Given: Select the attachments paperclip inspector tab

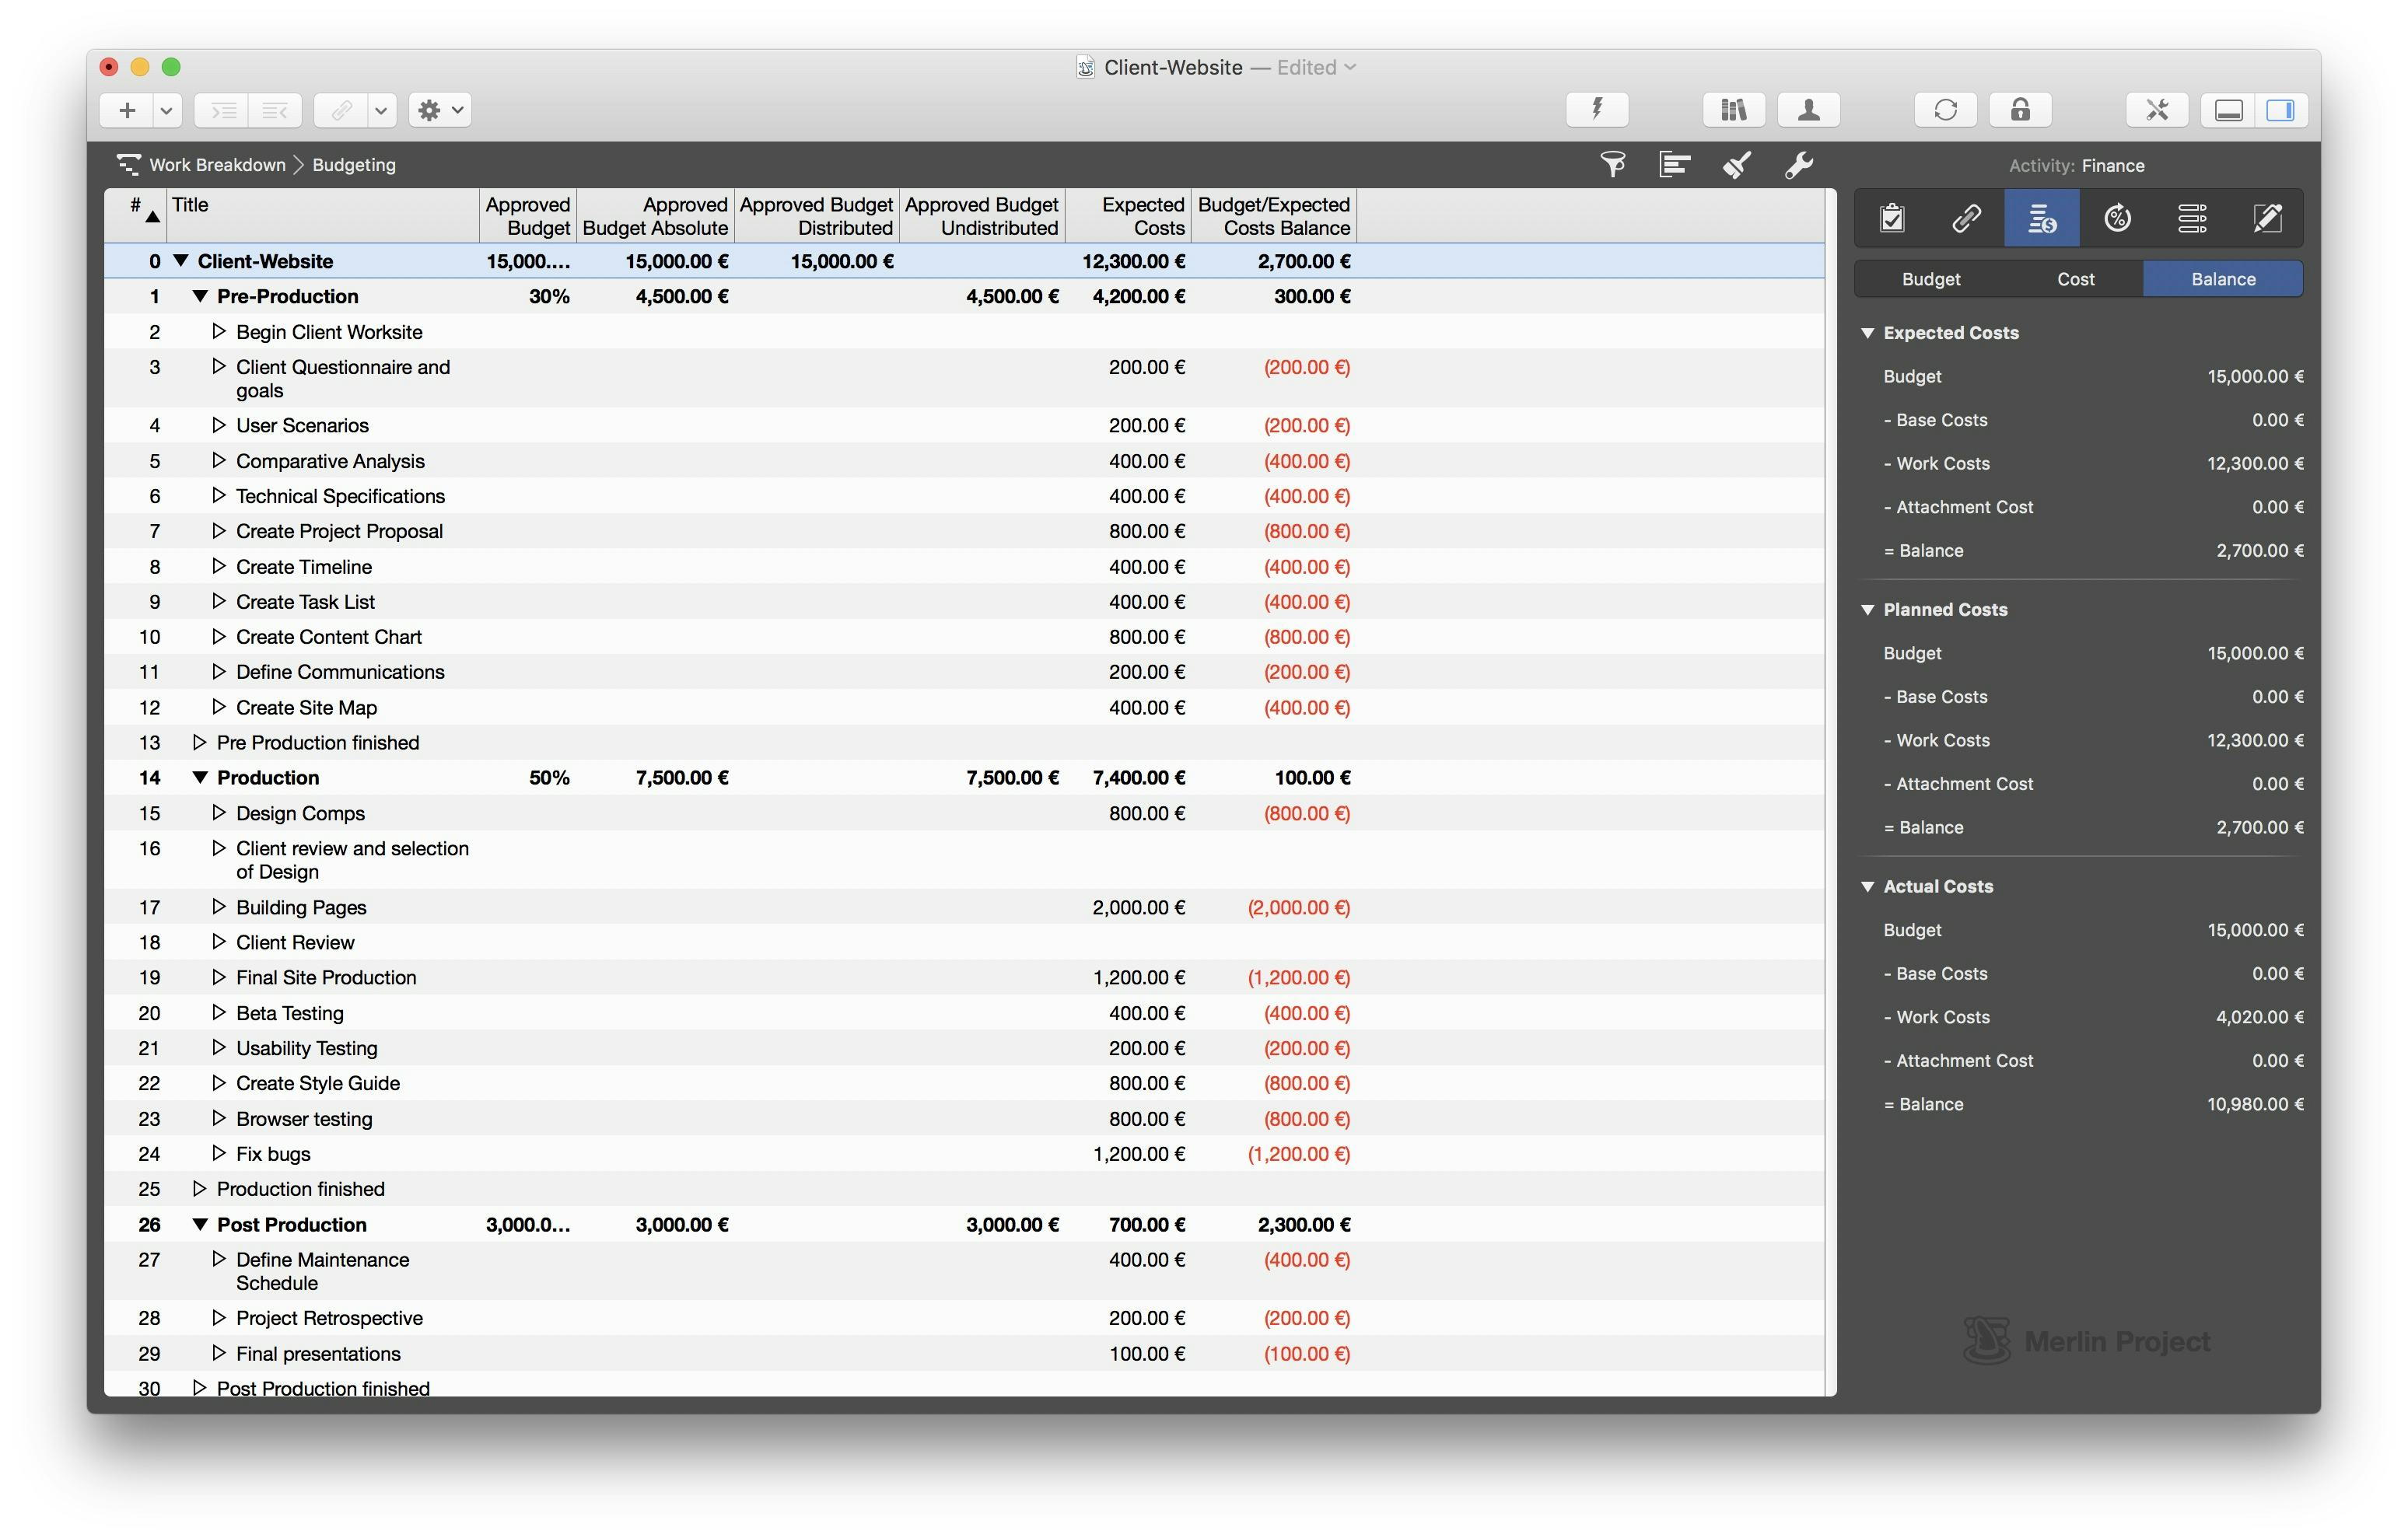Looking at the screenshot, I should coord(1966,218).
